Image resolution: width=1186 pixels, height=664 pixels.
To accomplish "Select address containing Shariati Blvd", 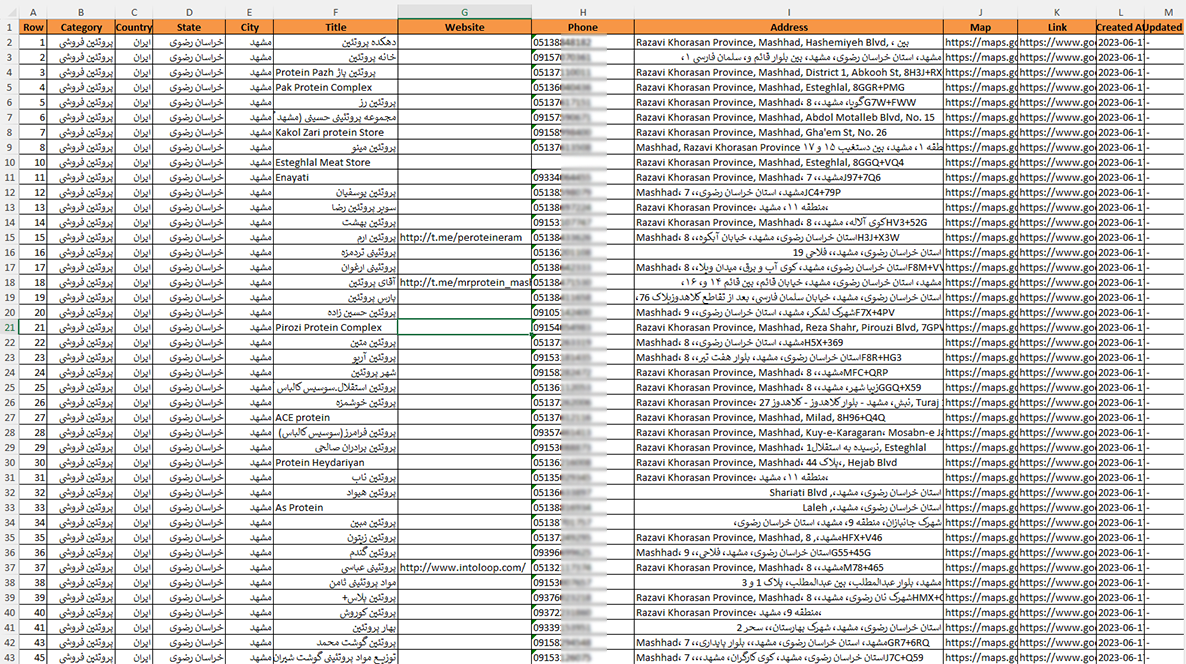I will (x=789, y=492).
